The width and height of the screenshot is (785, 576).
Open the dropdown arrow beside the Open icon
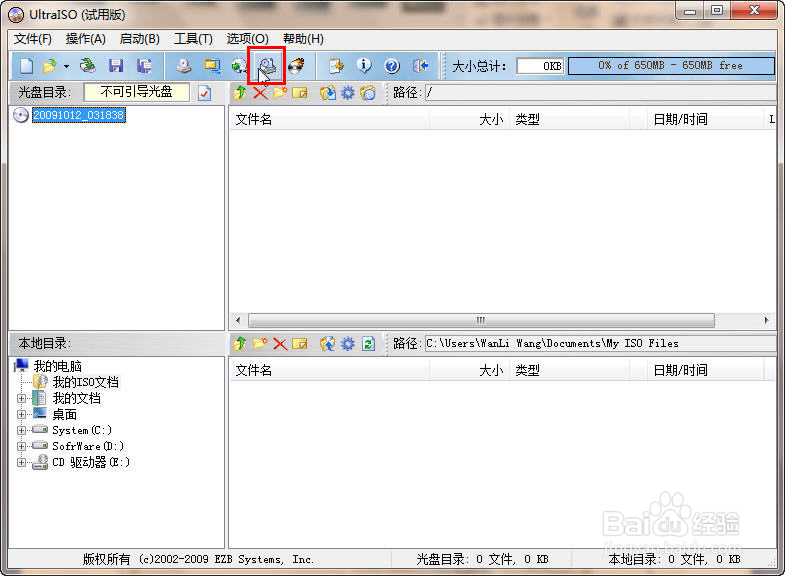pyautogui.click(x=66, y=66)
